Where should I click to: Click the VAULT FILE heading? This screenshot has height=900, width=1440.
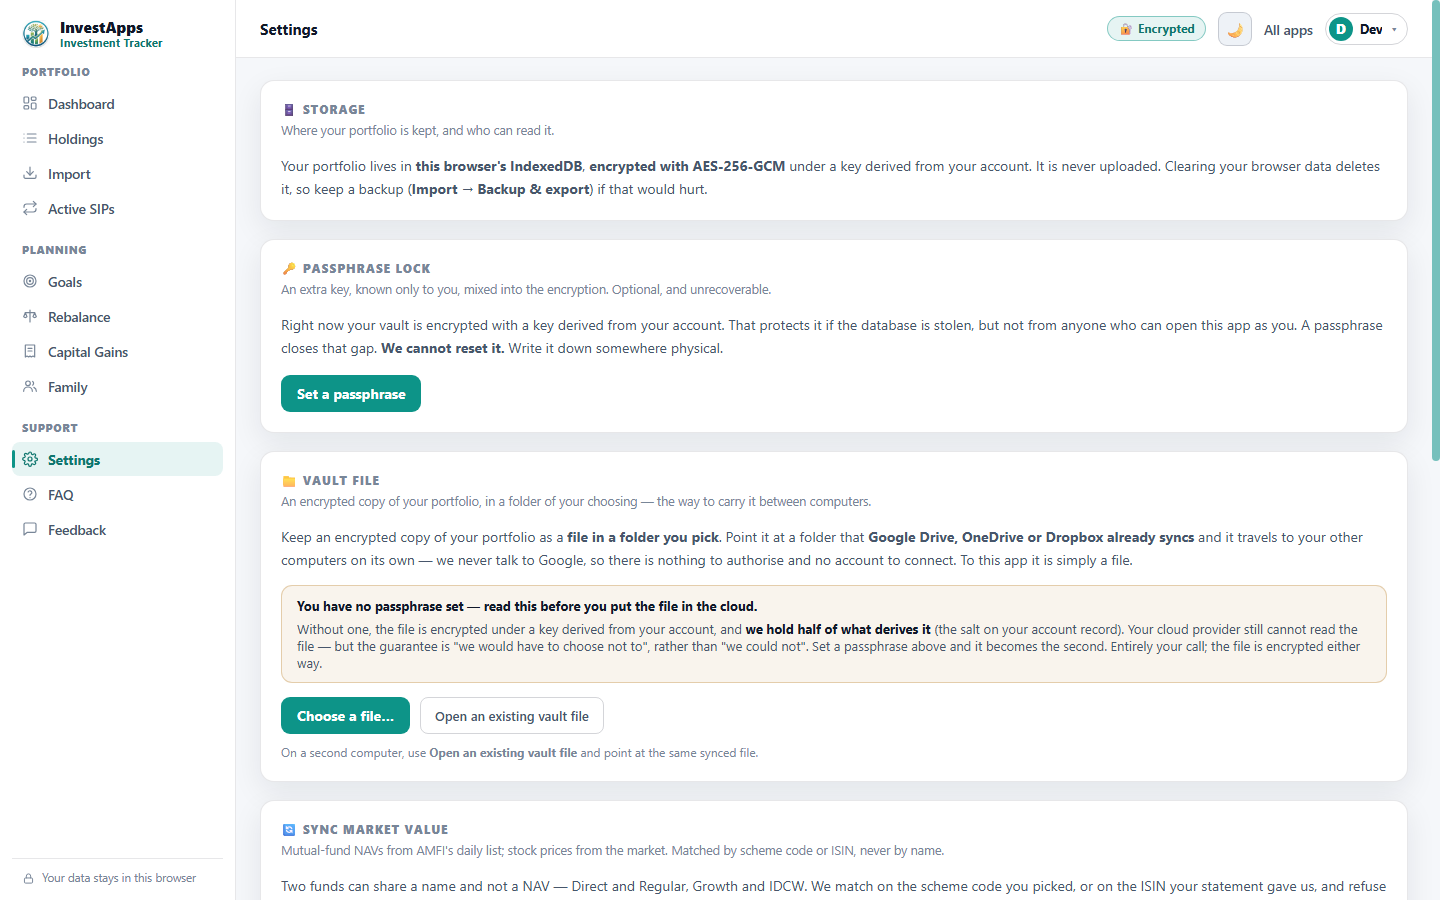click(341, 481)
